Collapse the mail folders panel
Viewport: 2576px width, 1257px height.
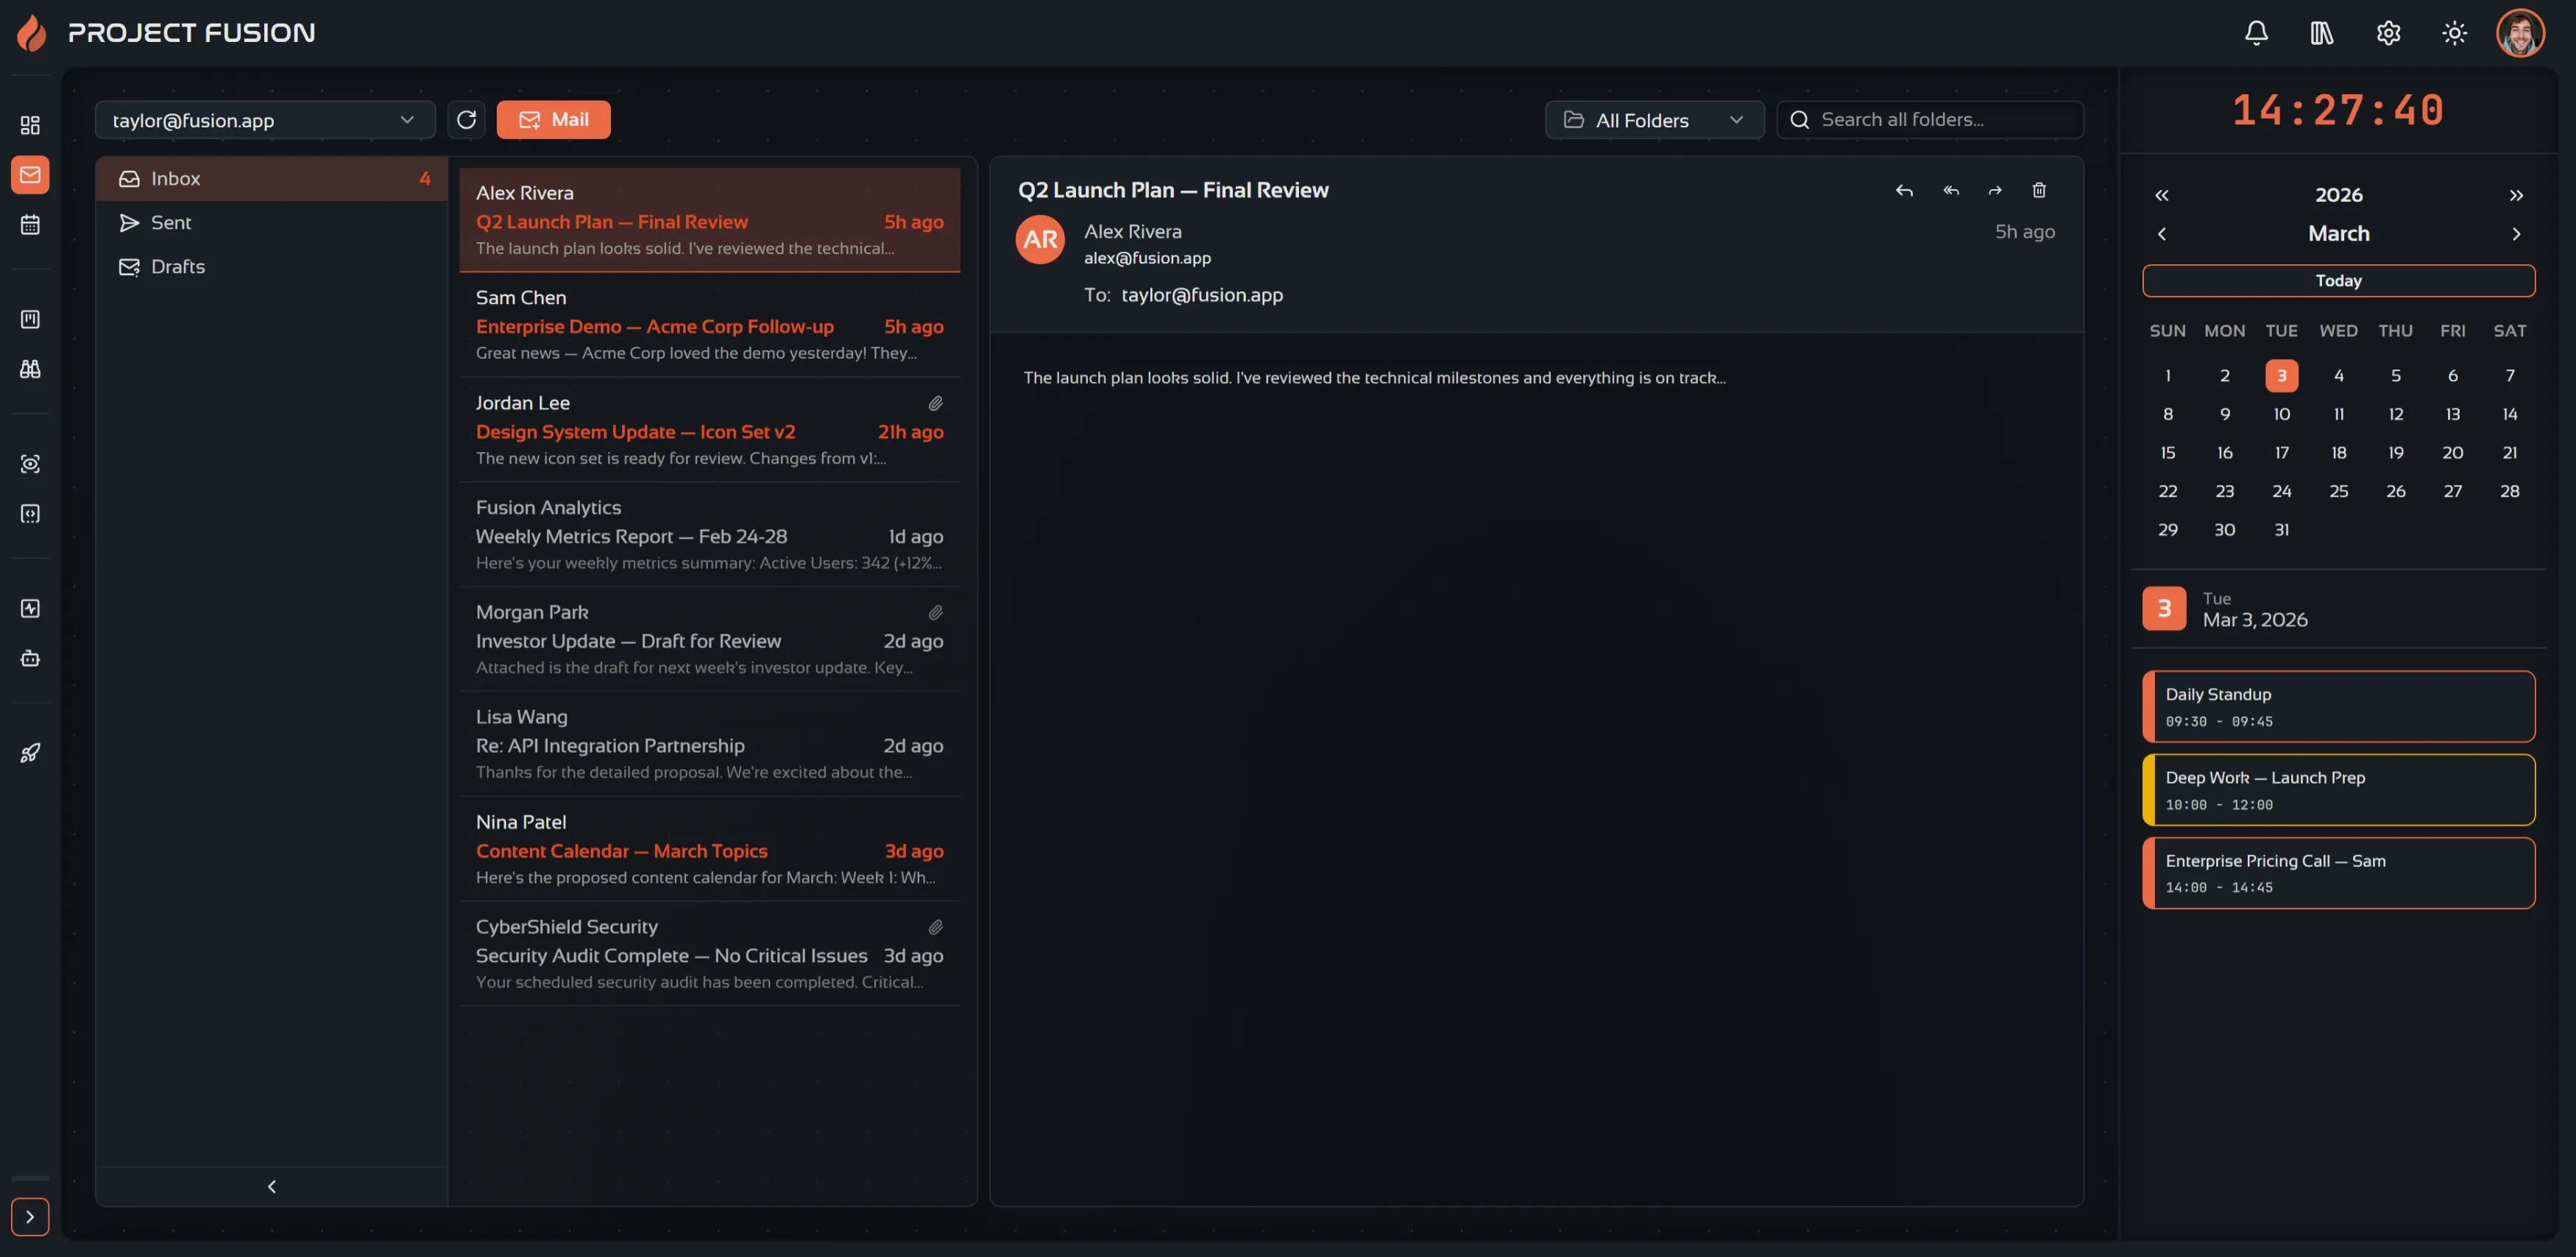271,1186
